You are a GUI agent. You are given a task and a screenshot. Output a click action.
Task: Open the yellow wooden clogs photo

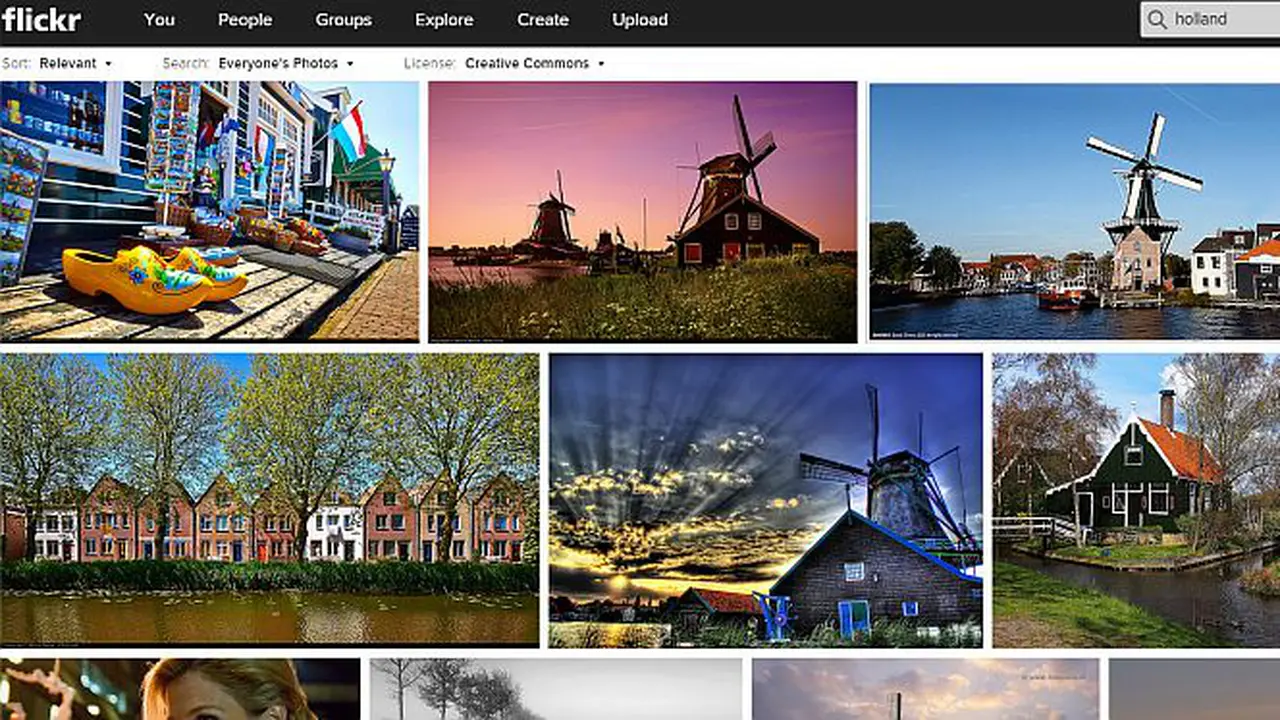[x=209, y=212]
